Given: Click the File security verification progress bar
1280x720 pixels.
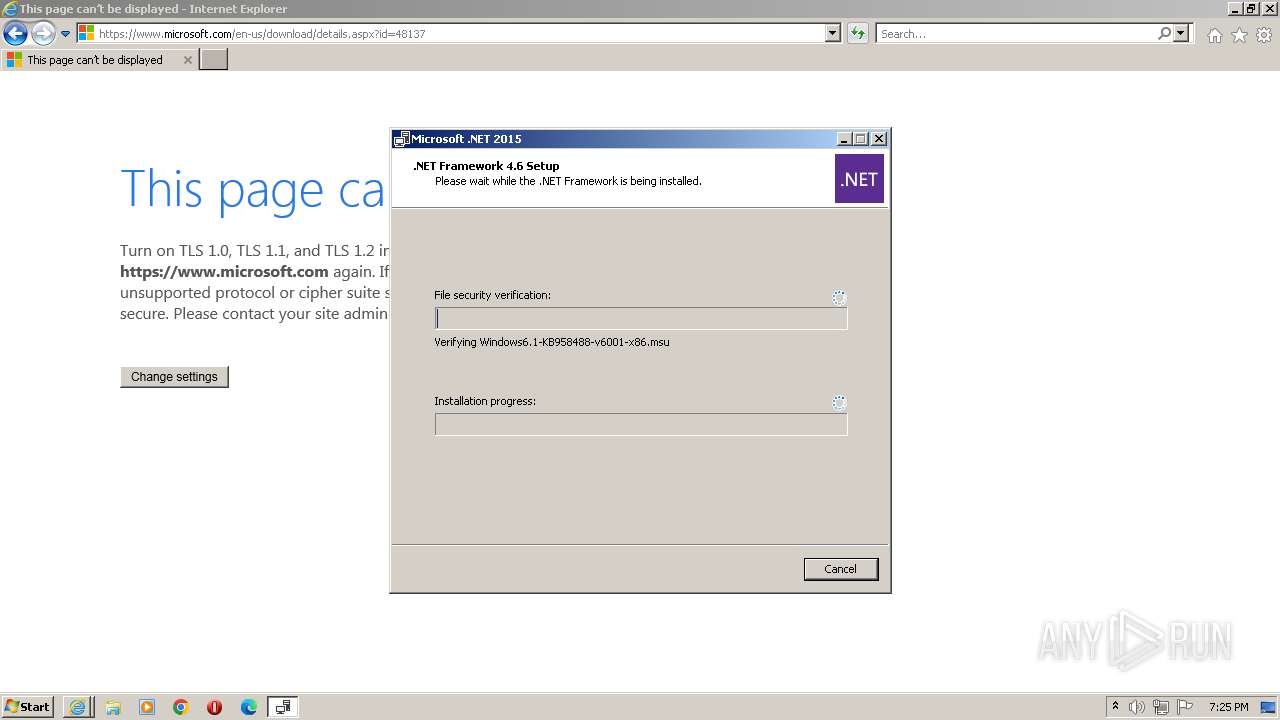Looking at the screenshot, I should pyautogui.click(x=641, y=318).
